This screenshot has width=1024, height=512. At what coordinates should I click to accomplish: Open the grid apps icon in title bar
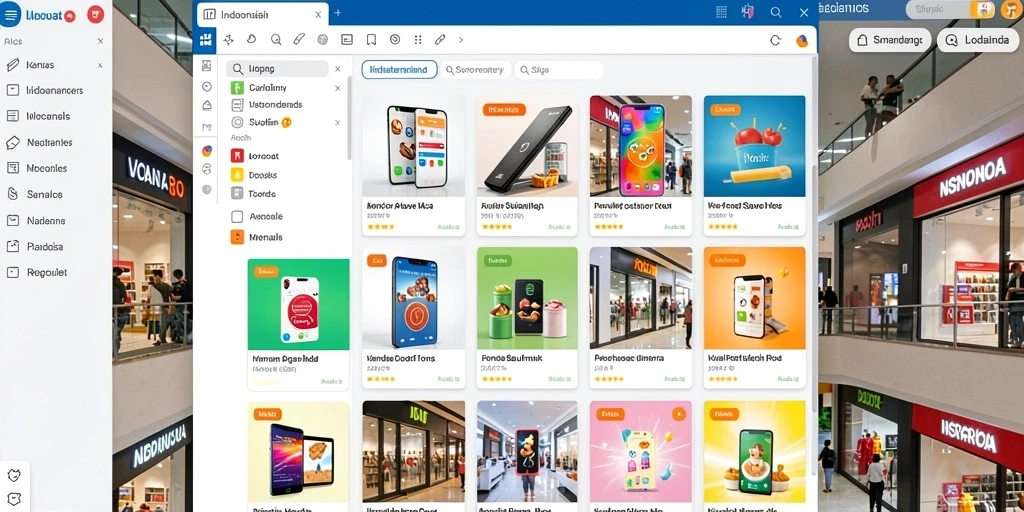pos(721,12)
